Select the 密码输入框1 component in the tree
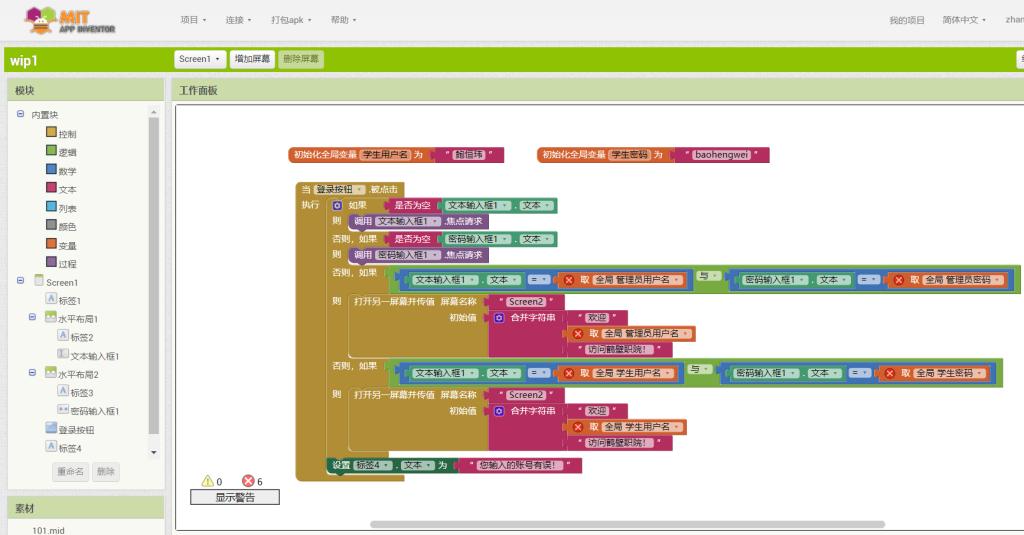 95,411
